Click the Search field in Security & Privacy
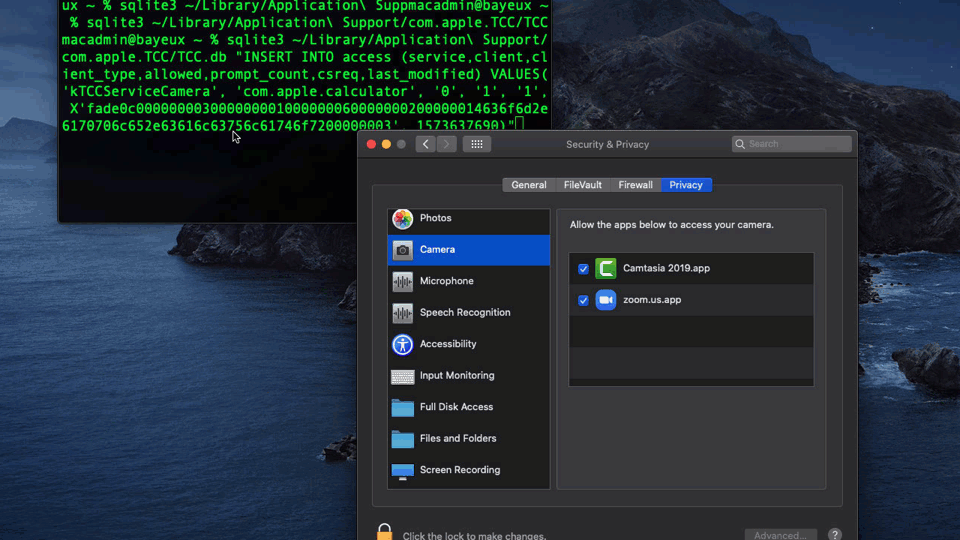This screenshot has height=540, width=960. click(797, 144)
